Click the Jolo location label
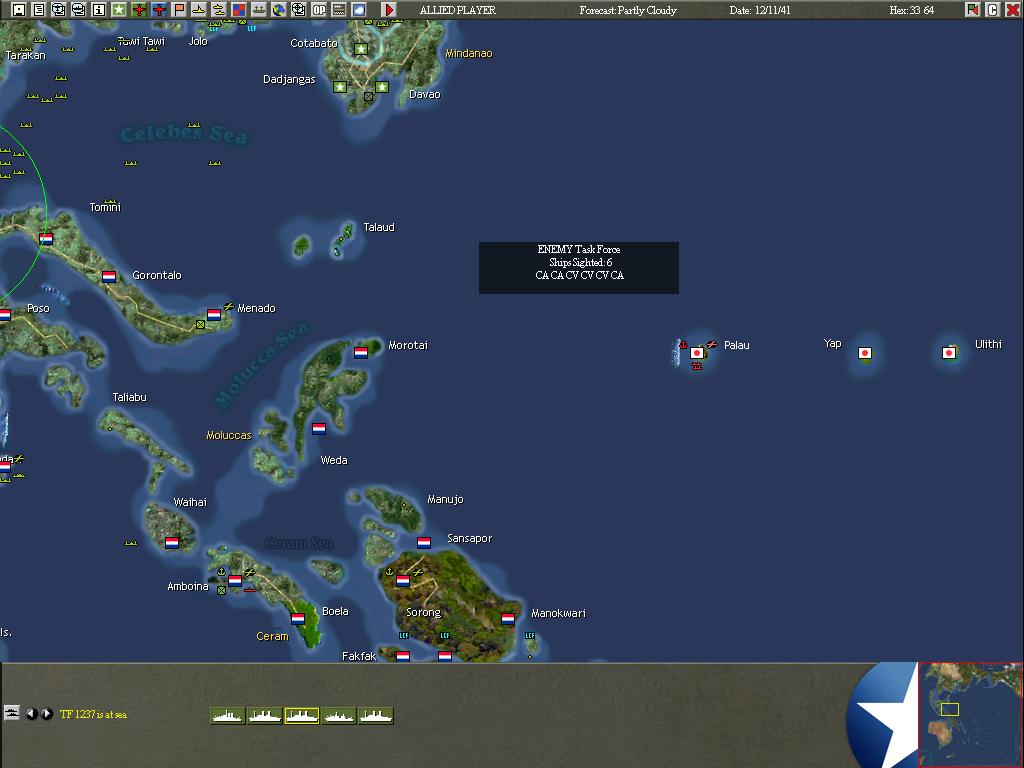This screenshot has width=1024, height=768. coord(198,41)
